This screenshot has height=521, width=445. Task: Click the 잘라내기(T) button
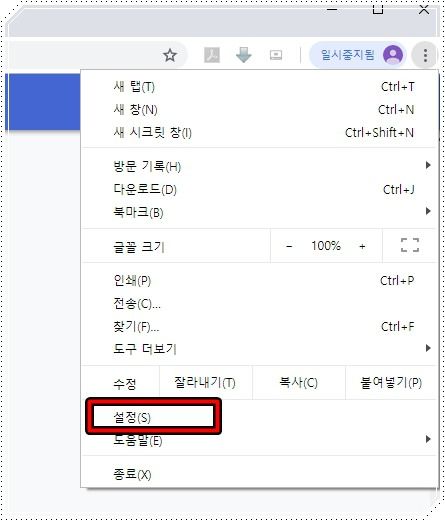(206, 382)
